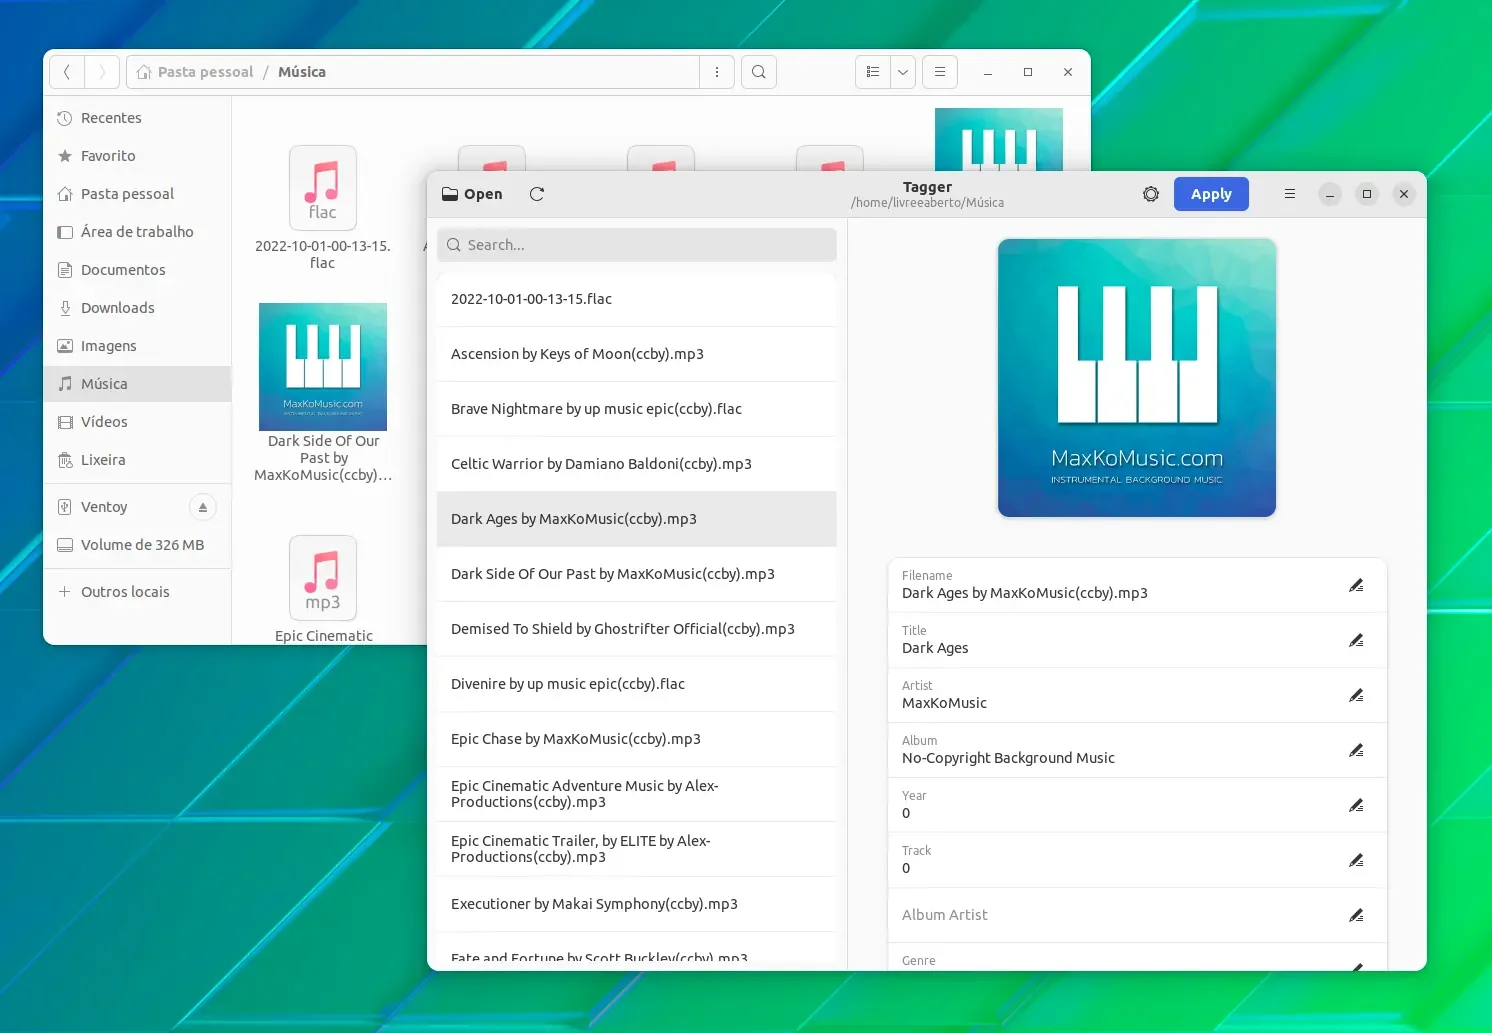This screenshot has width=1492, height=1033.
Task: Select Divenire by up music epic track
Action: (x=637, y=684)
